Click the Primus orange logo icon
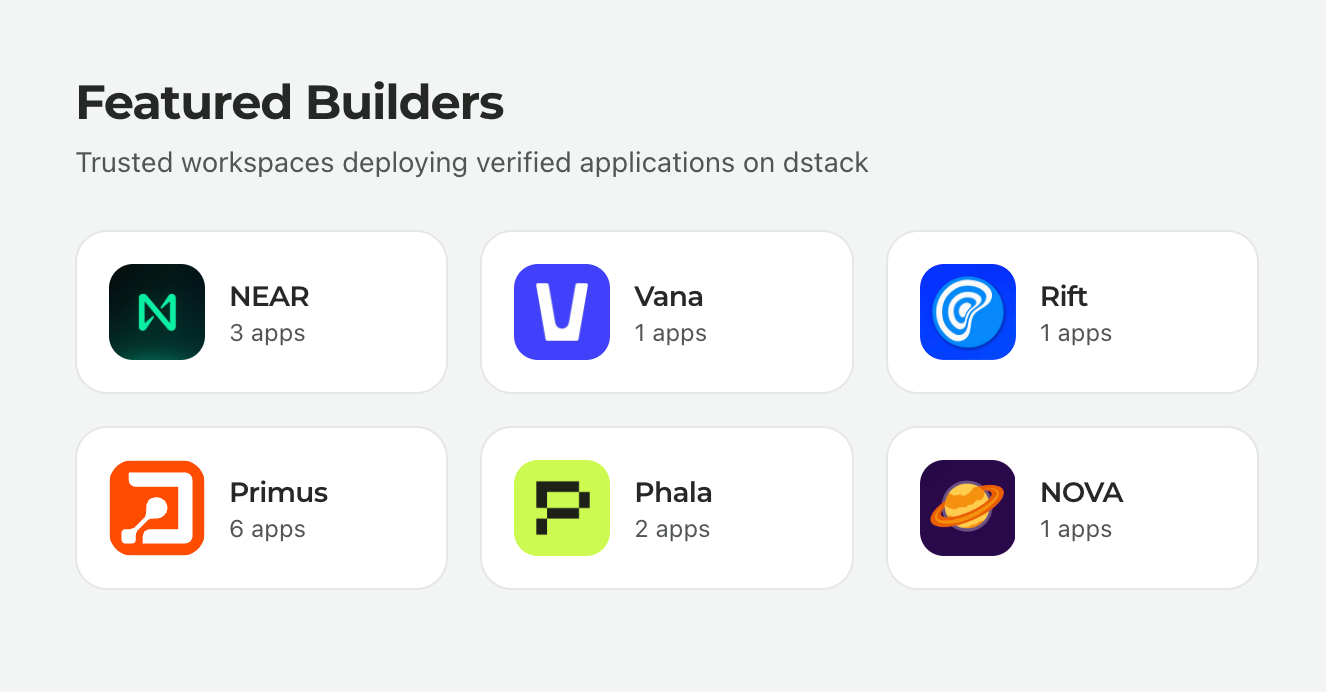 (x=156, y=508)
